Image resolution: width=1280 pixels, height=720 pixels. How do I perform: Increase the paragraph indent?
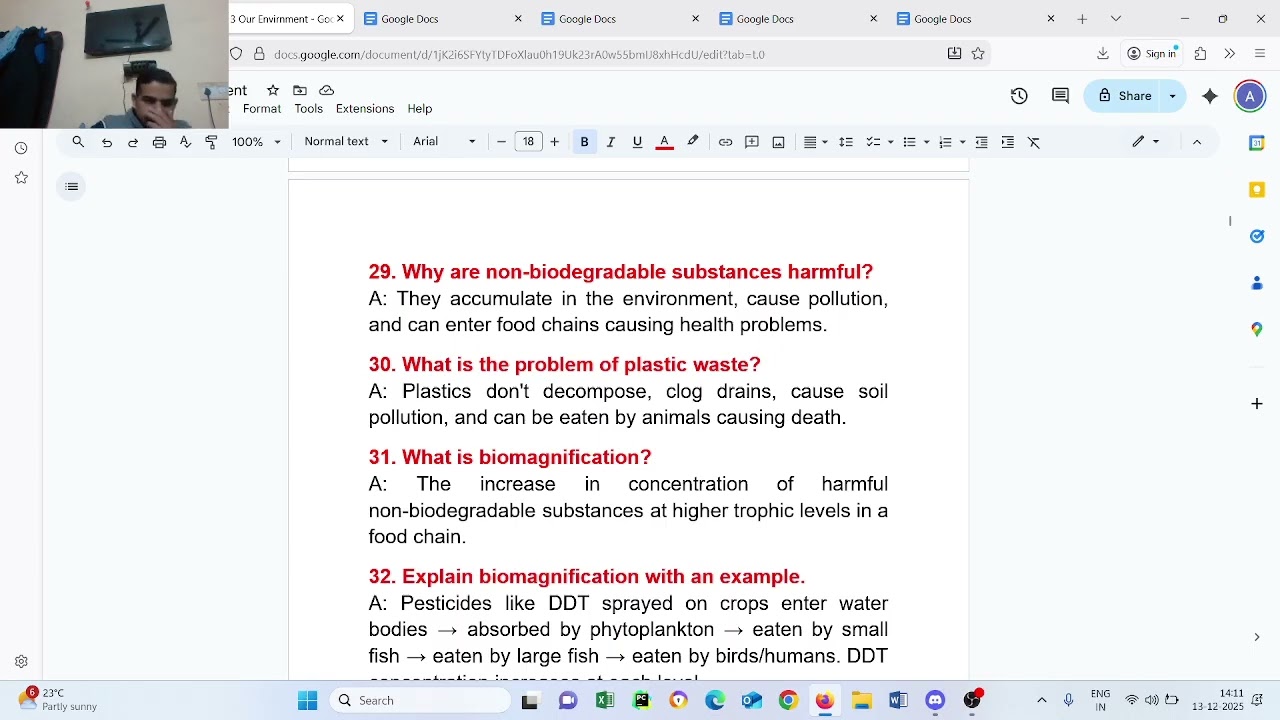(x=1008, y=142)
